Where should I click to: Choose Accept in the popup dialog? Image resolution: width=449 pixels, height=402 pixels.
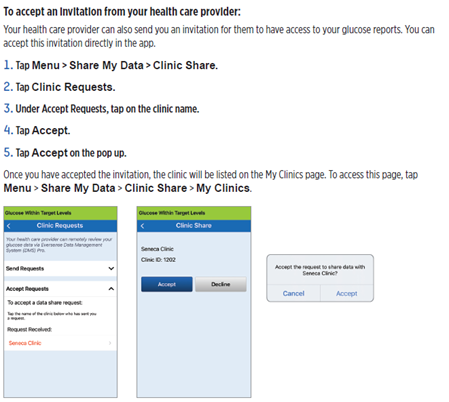click(347, 293)
